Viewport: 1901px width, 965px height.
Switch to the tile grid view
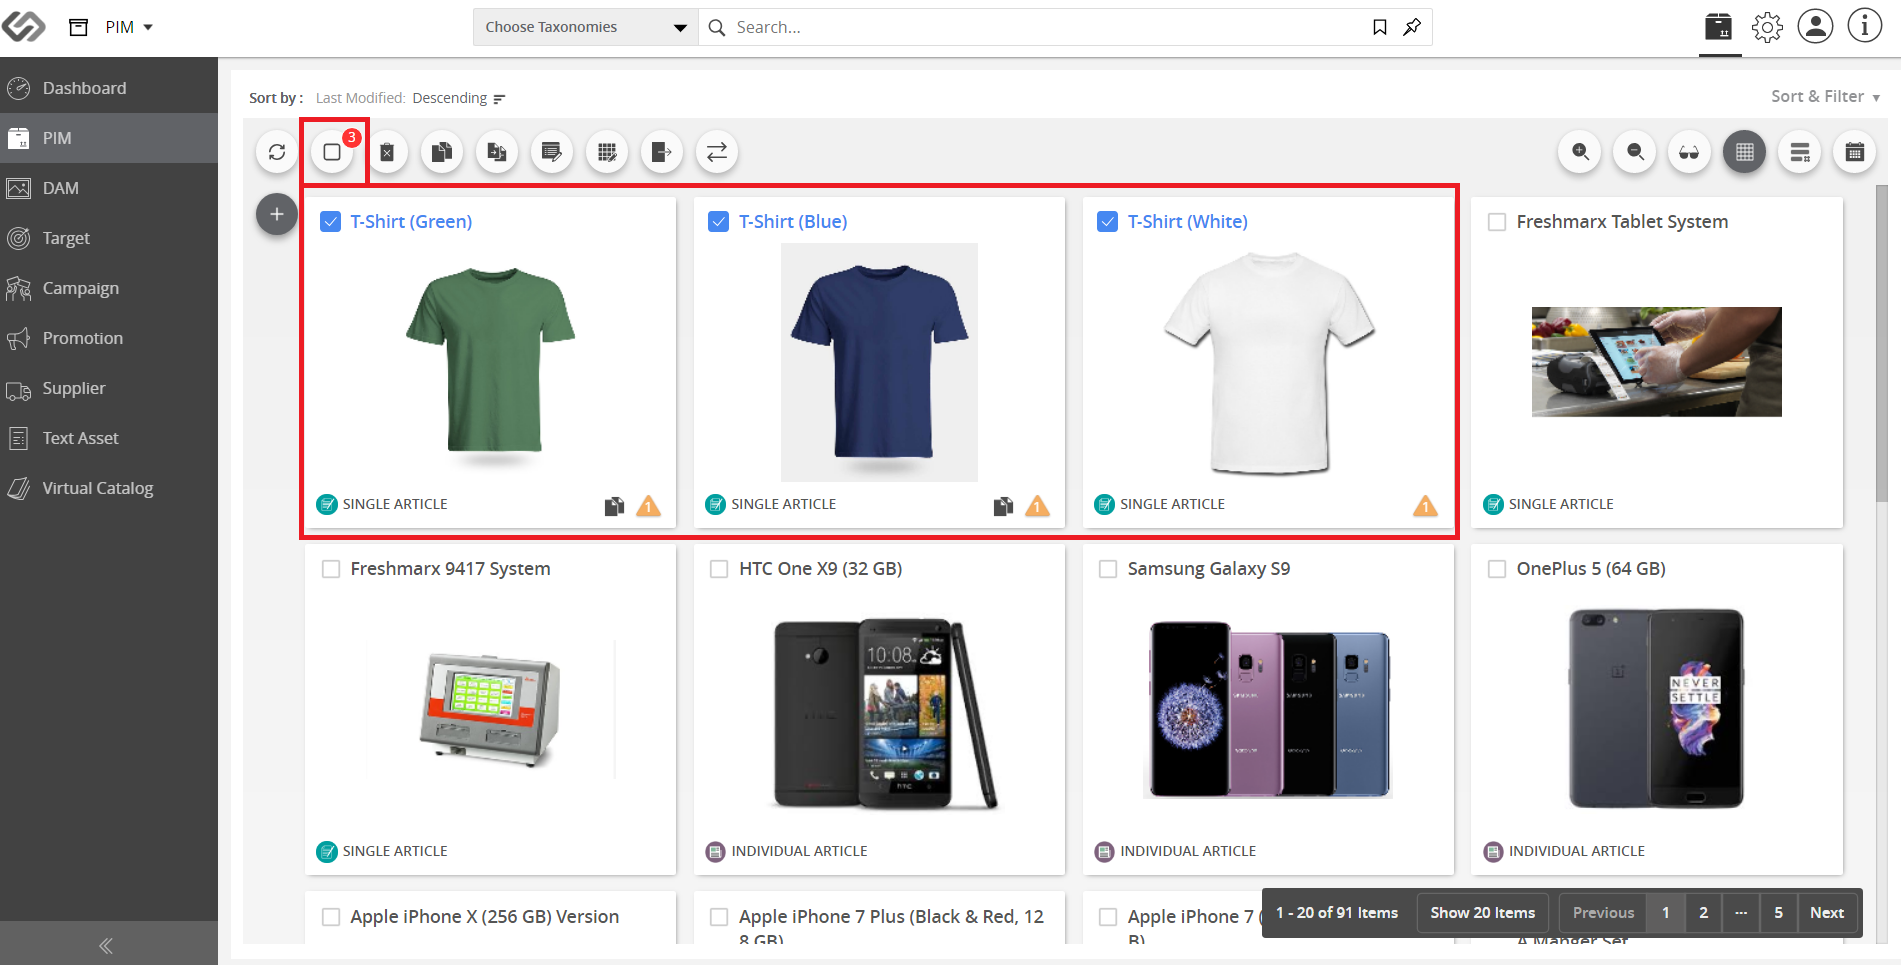click(x=1745, y=152)
